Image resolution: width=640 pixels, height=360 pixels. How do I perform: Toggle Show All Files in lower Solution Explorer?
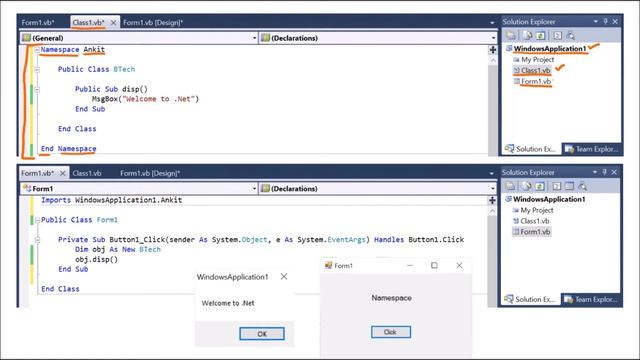point(527,186)
